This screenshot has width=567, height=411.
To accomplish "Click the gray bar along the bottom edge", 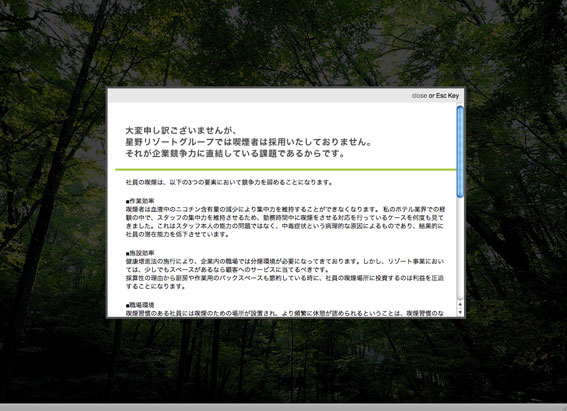I will click(284, 407).
